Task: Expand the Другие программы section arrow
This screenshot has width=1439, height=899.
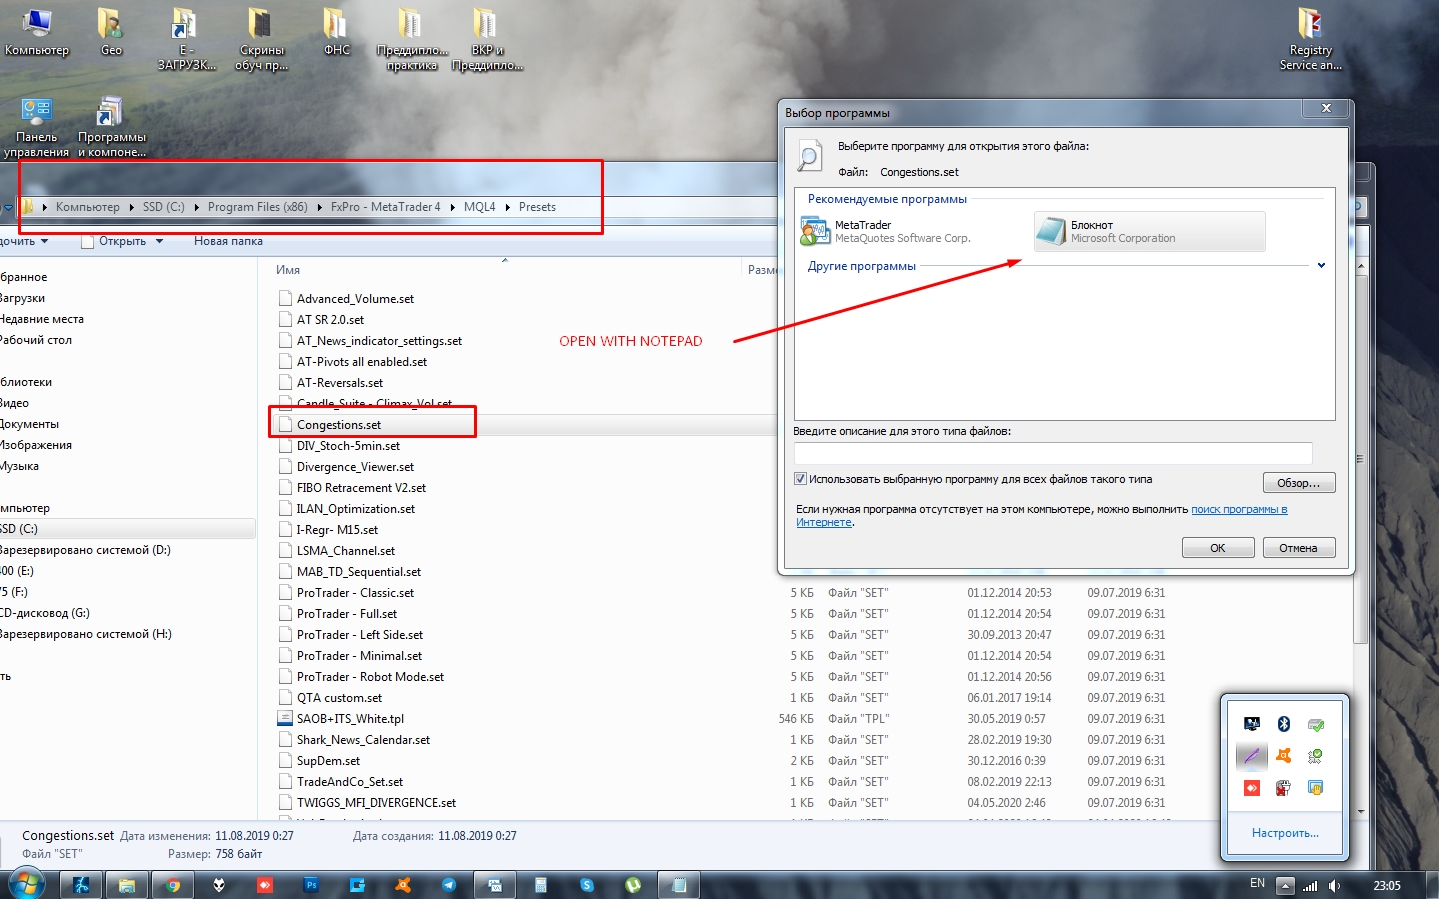Action: (x=1321, y=266)
